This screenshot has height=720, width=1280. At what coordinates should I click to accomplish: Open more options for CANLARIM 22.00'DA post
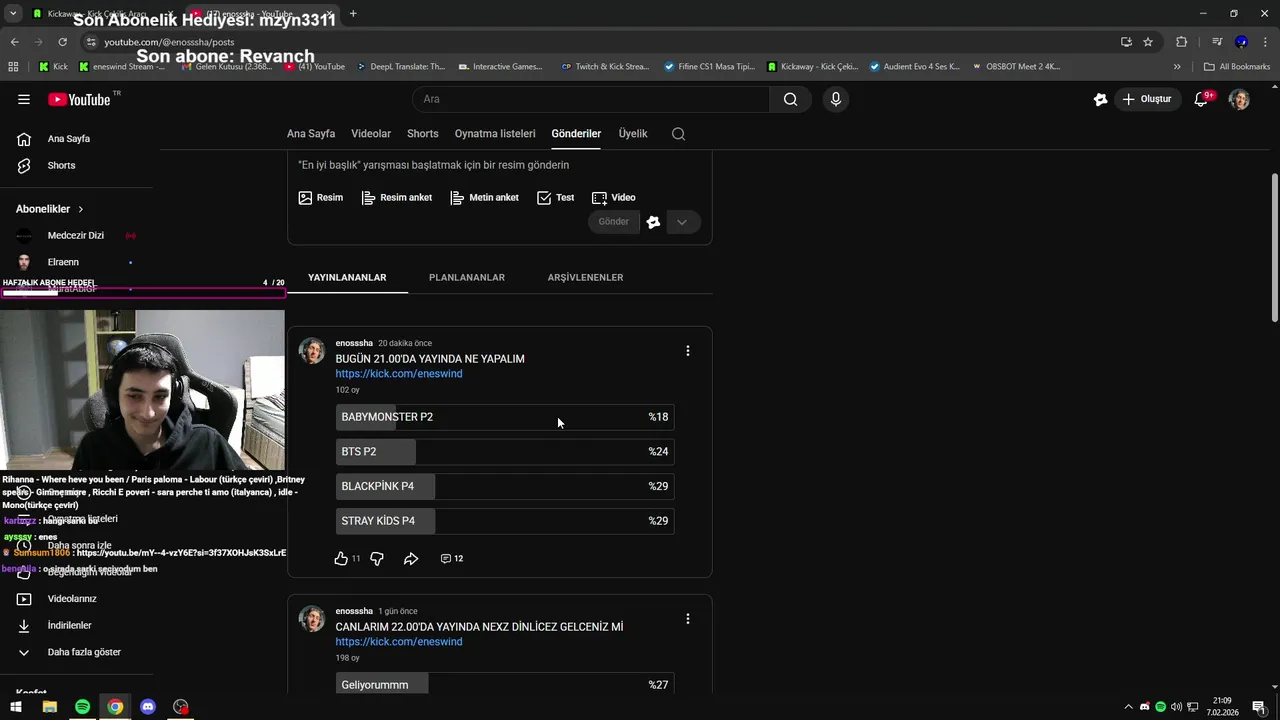pyautogui.click(x=687, y=619)
